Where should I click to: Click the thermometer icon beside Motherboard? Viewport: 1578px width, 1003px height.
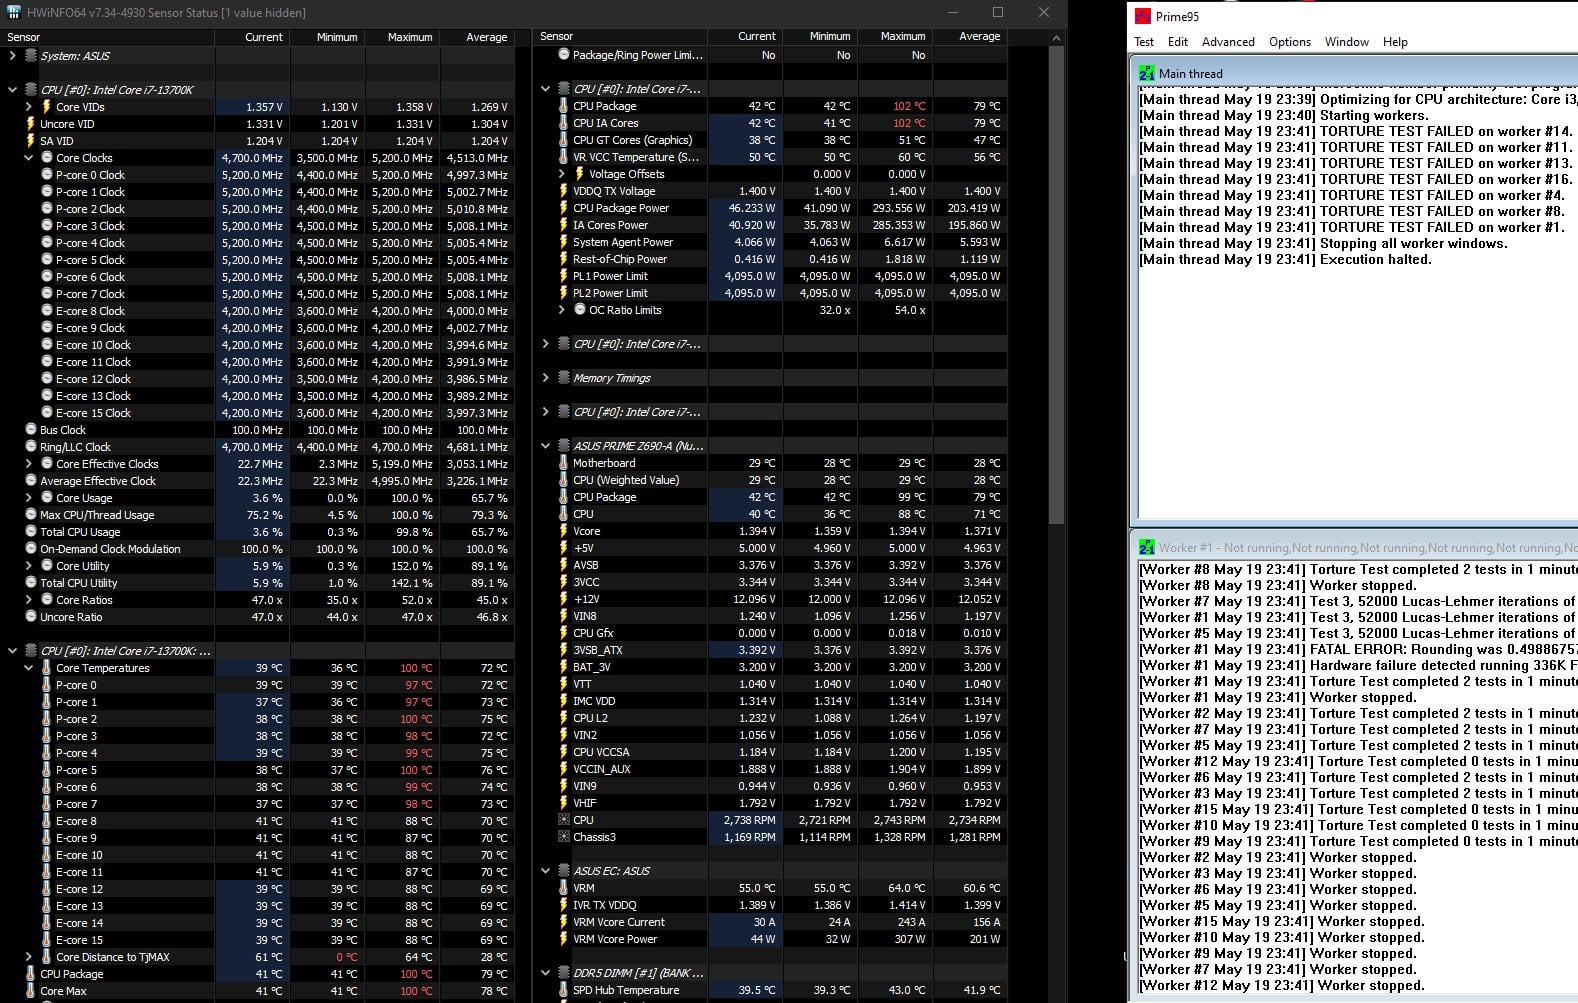click(x=564, y=463)
